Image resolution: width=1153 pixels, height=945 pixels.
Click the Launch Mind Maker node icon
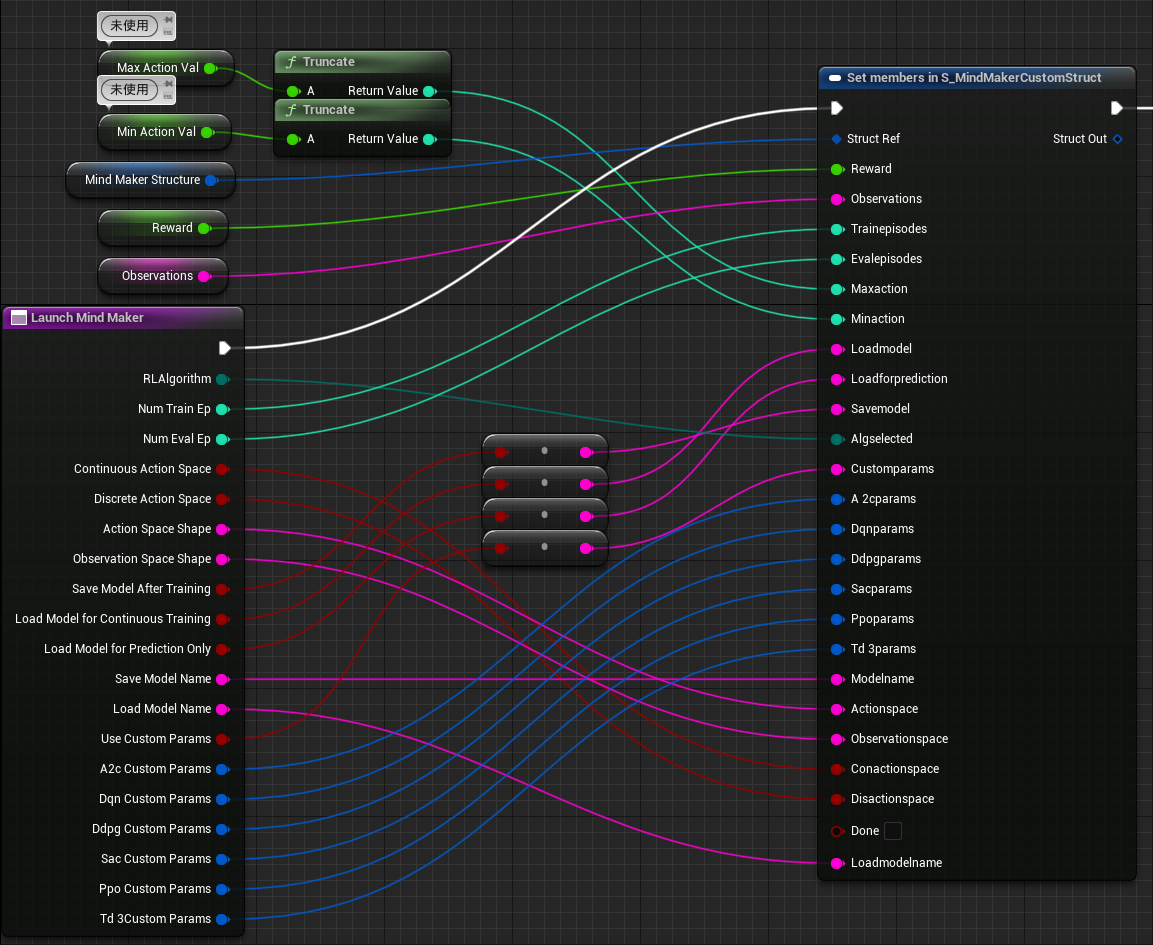coord(18,318)
